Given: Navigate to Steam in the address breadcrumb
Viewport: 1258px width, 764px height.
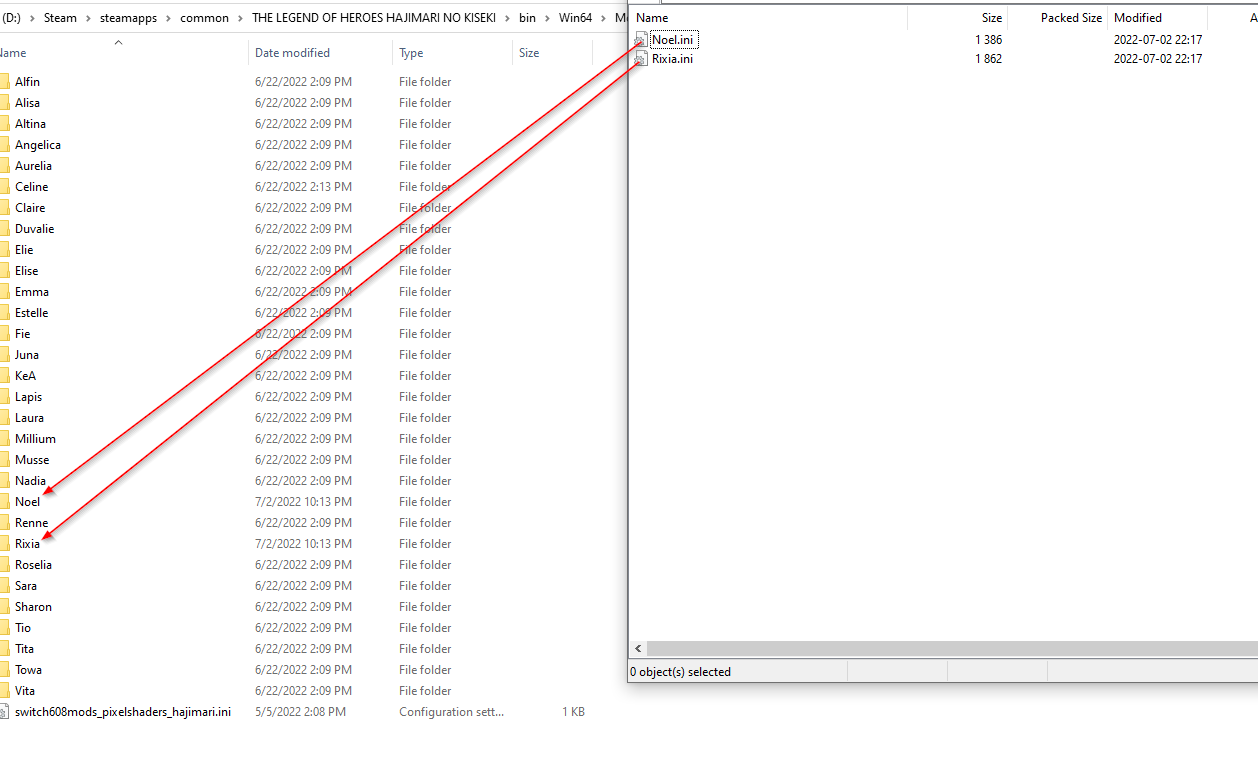Looking at the screenshot, I should tap(60, 18).
